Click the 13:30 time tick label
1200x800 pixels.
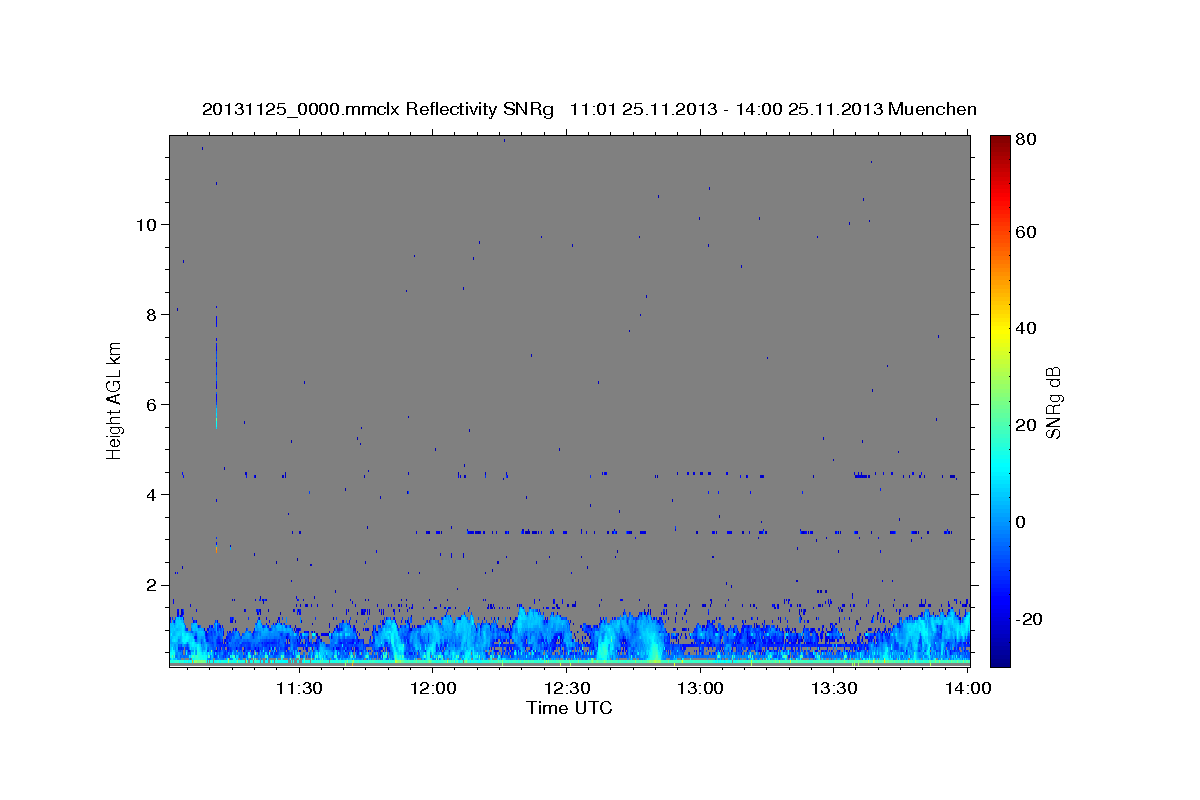[834, 688]
